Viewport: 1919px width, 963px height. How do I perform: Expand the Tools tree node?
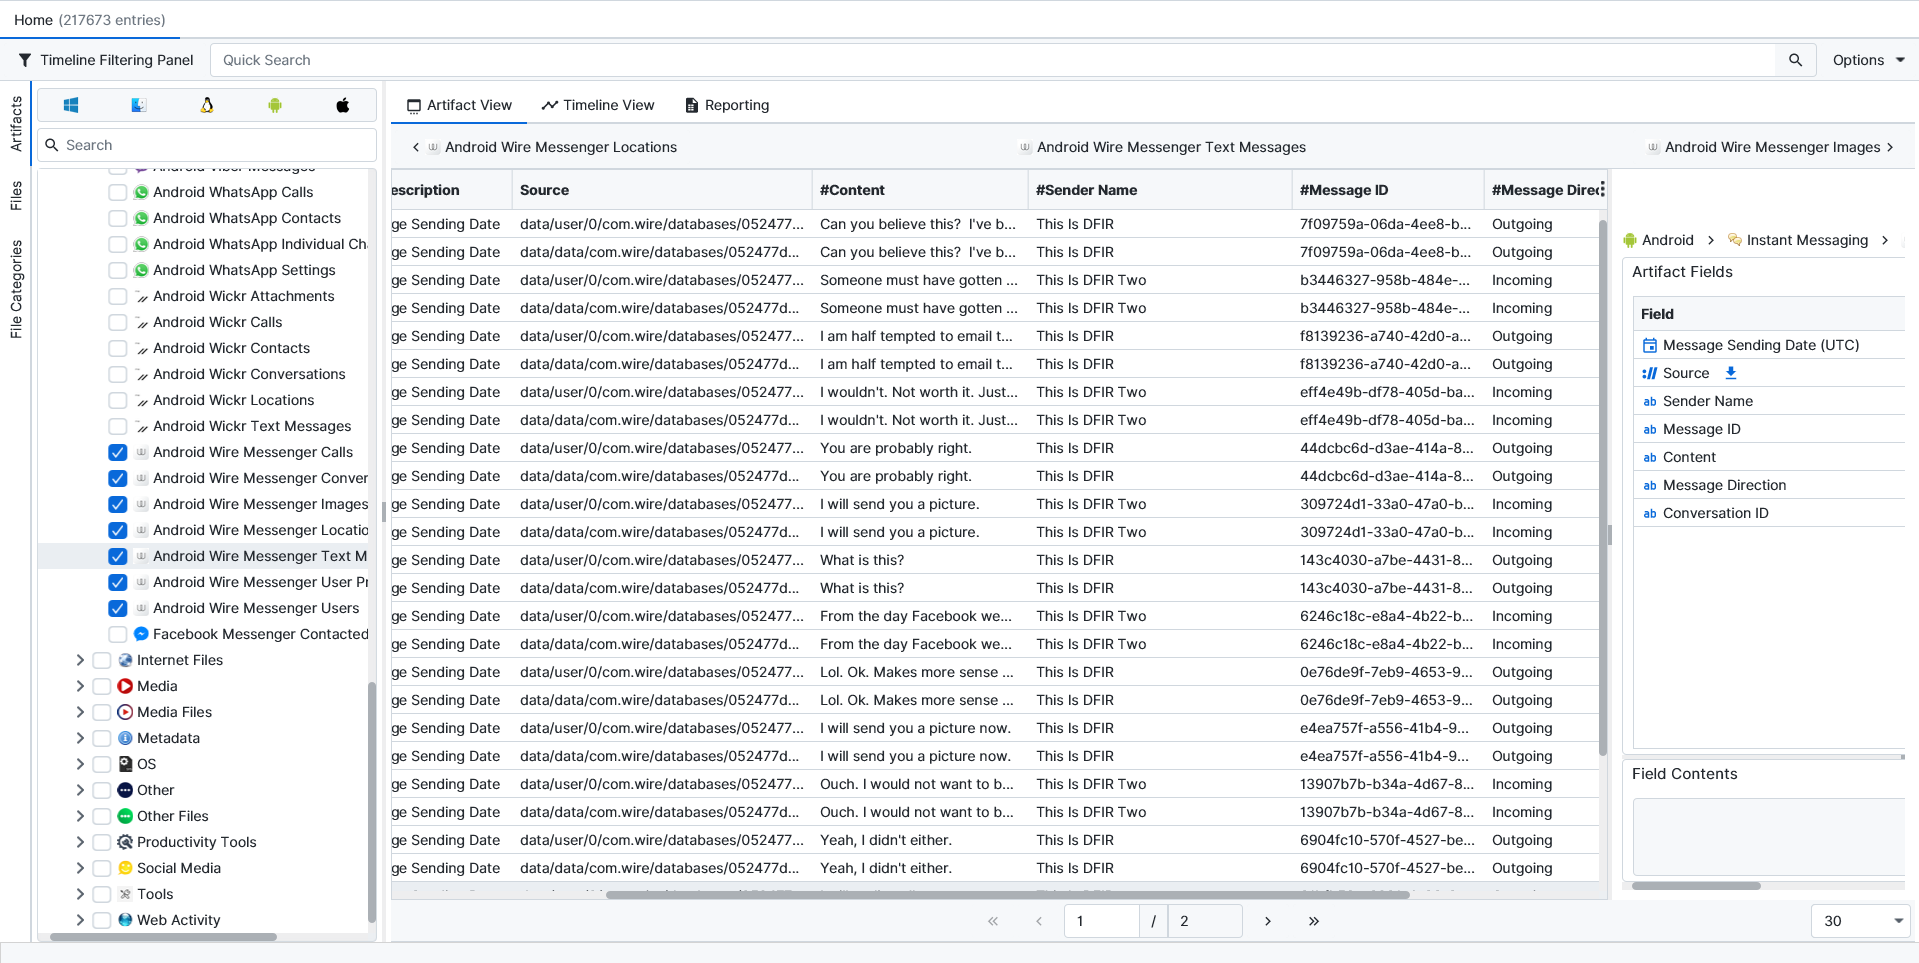pyautogui.click(x=80, y=894)
